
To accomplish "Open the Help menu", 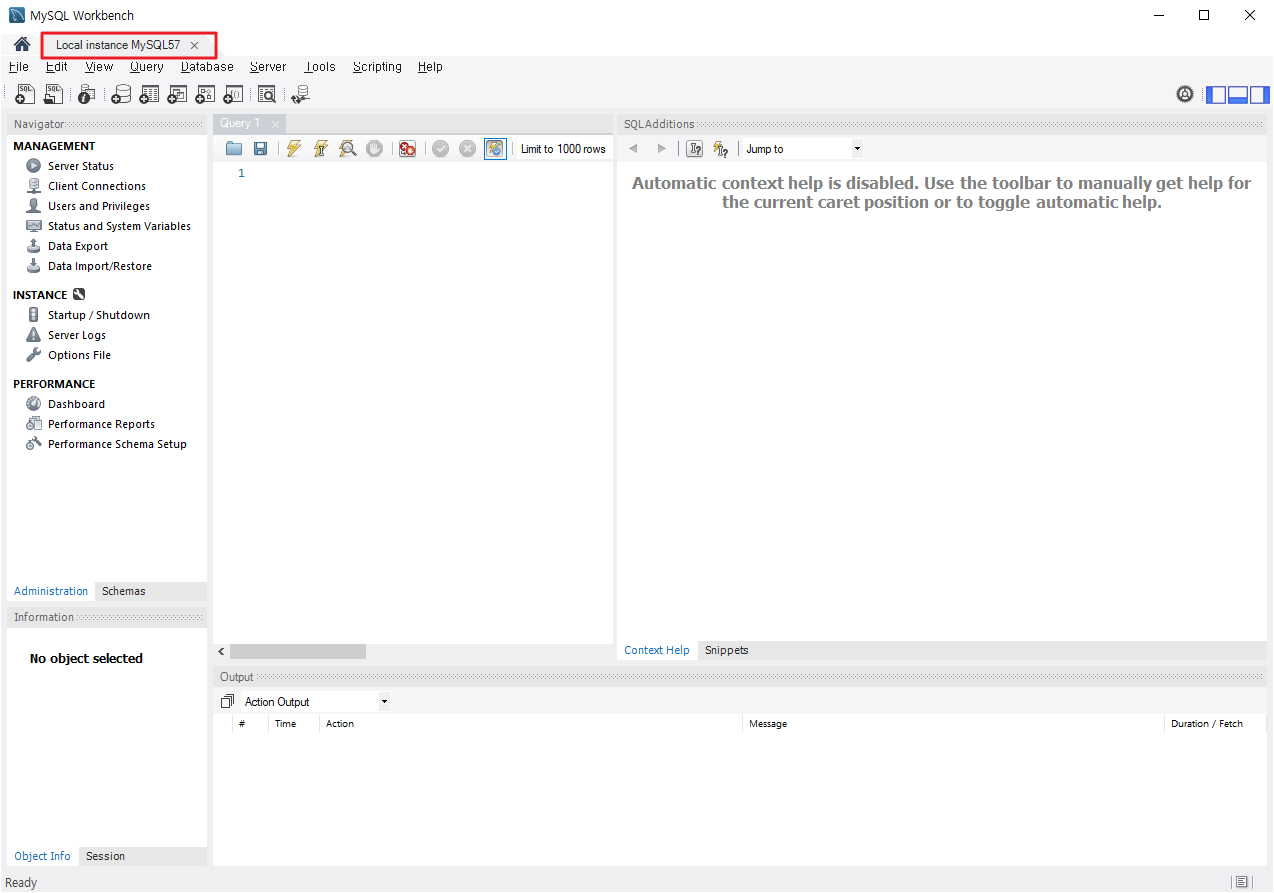I will 430,67.
